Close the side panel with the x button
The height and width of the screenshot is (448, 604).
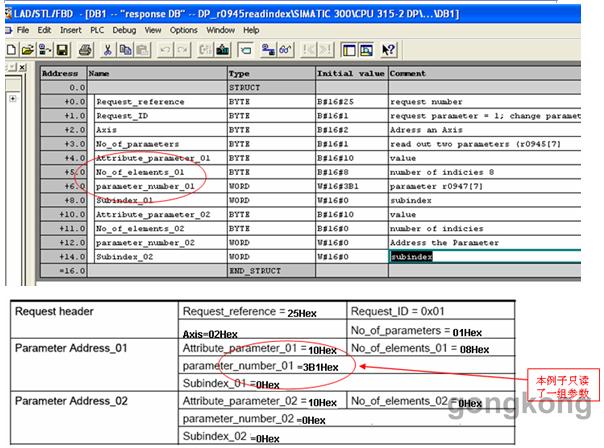(x=22, y=67)
